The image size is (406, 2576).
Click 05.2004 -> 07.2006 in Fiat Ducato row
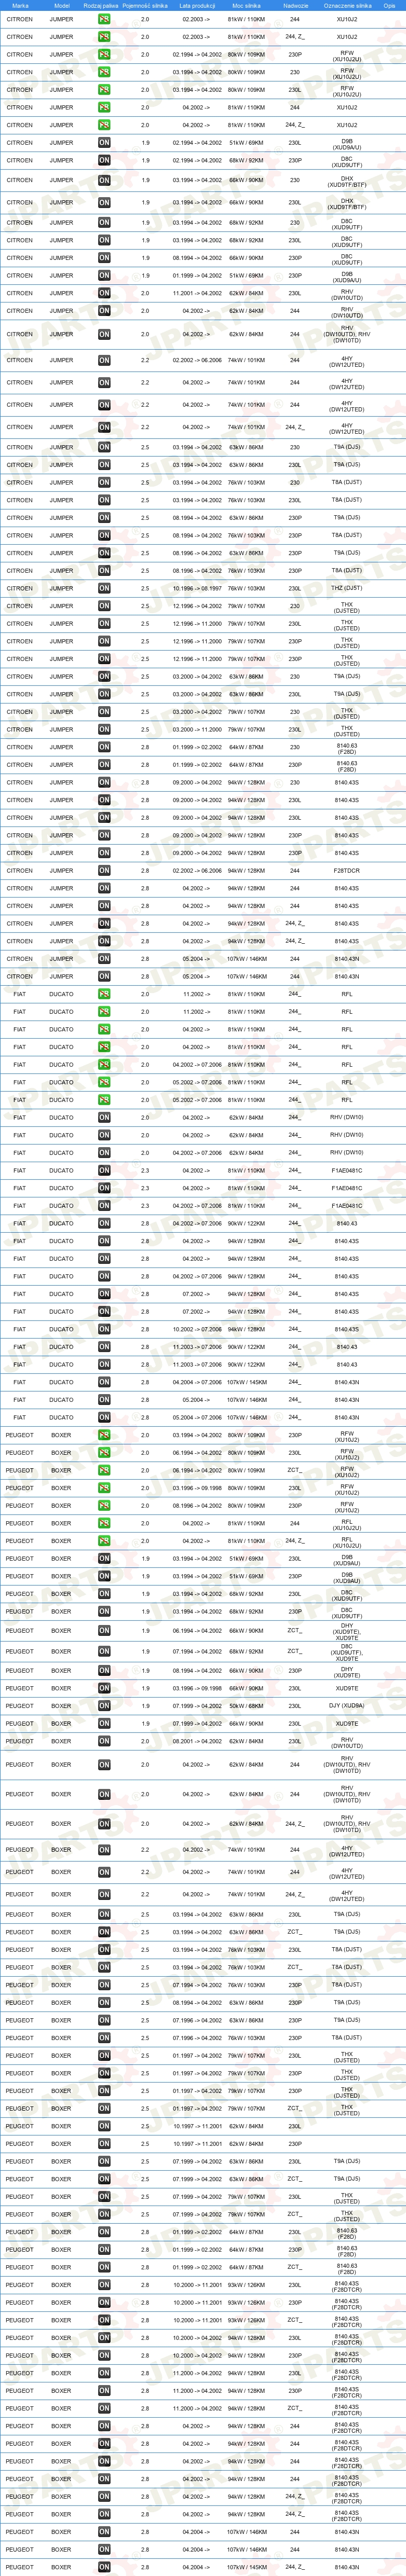point(197,1418)
